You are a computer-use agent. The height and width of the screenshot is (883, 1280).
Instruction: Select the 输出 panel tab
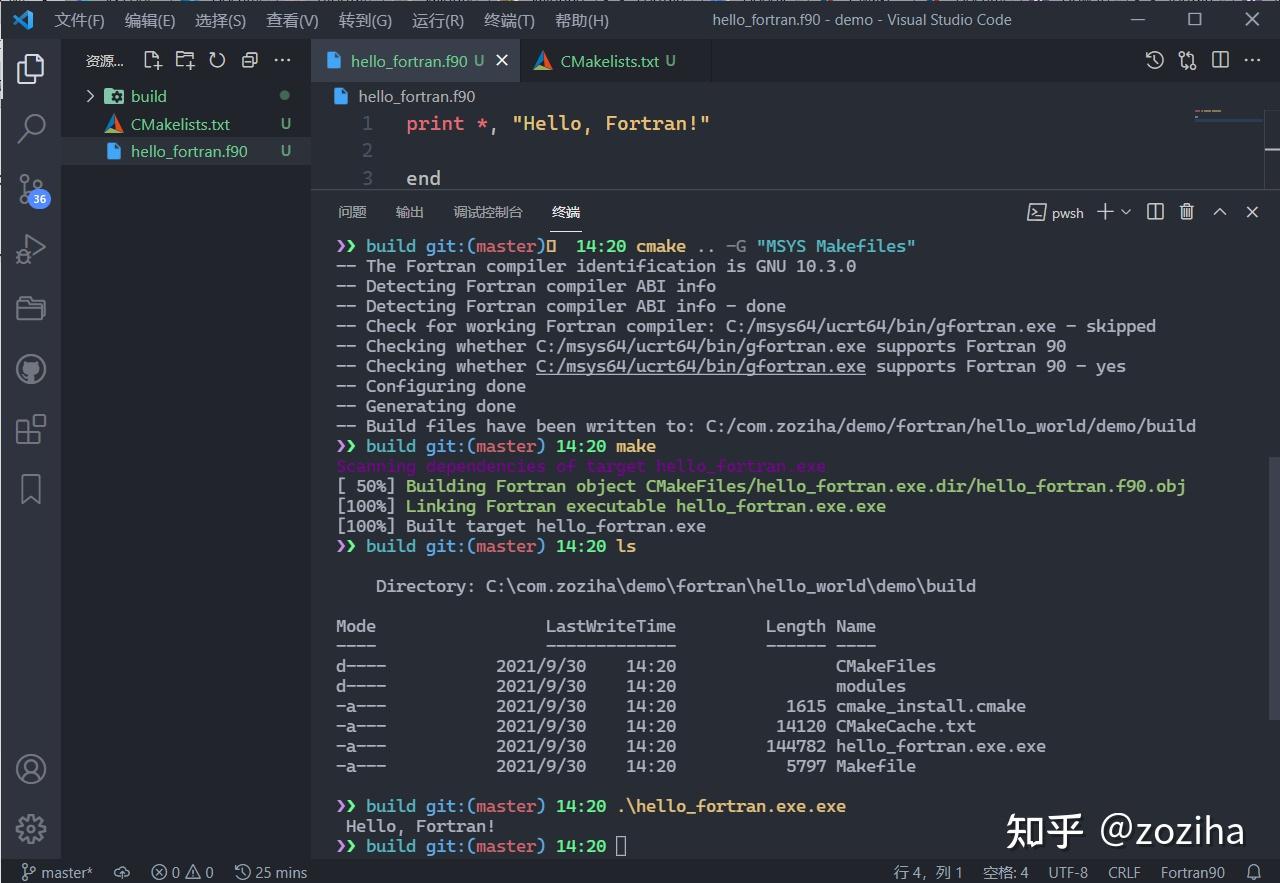[x=409, y=212]
